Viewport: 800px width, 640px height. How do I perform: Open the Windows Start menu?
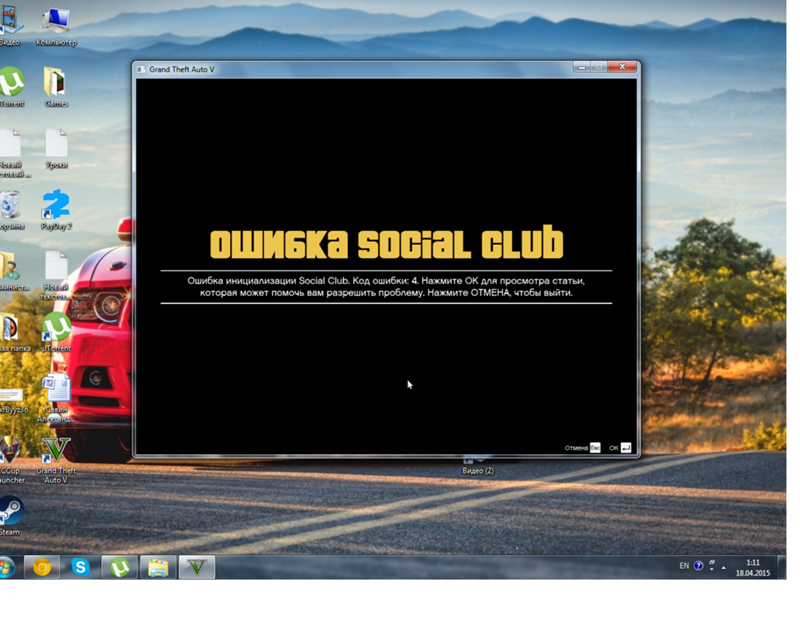[x=7, y=567]
